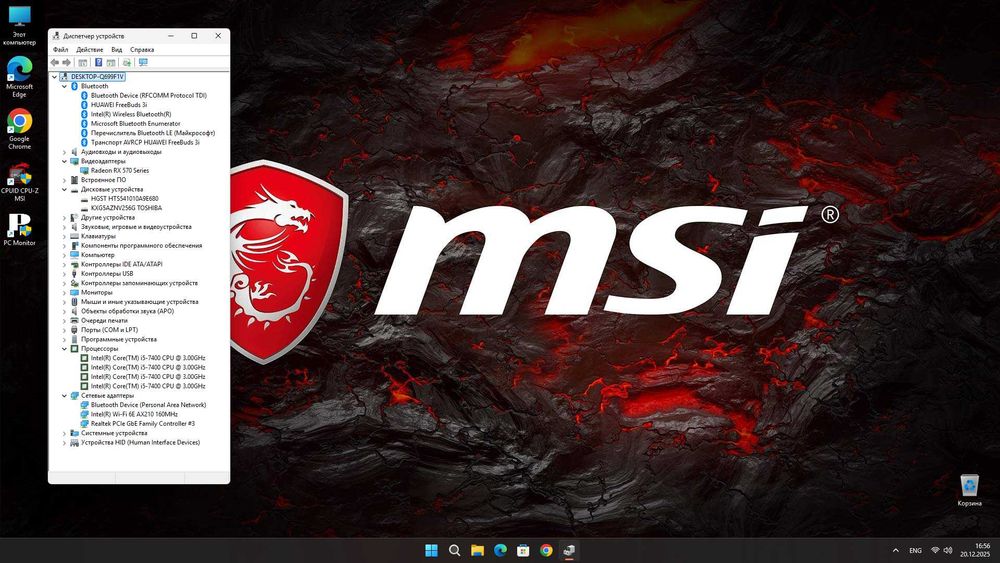Select Bluetooth Device (RFCOMM Protocol TDI)
The width and height of the screenshot is (1000, 563).
(149, 96)
